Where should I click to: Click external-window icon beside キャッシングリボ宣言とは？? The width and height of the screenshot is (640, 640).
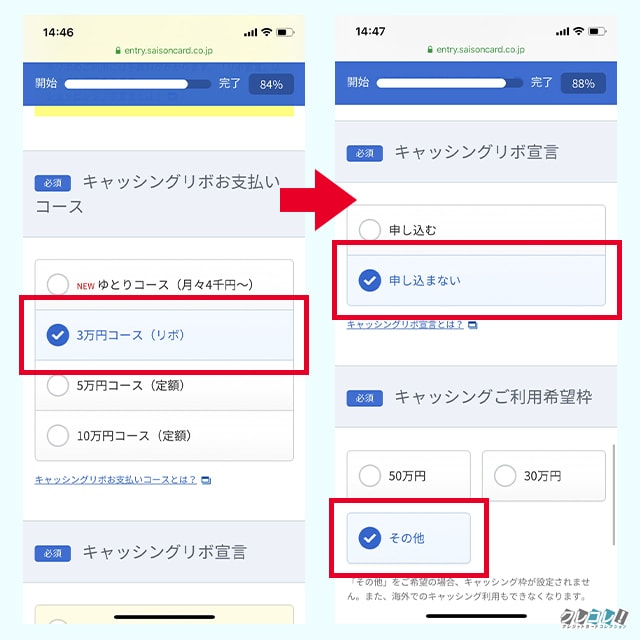473,325
